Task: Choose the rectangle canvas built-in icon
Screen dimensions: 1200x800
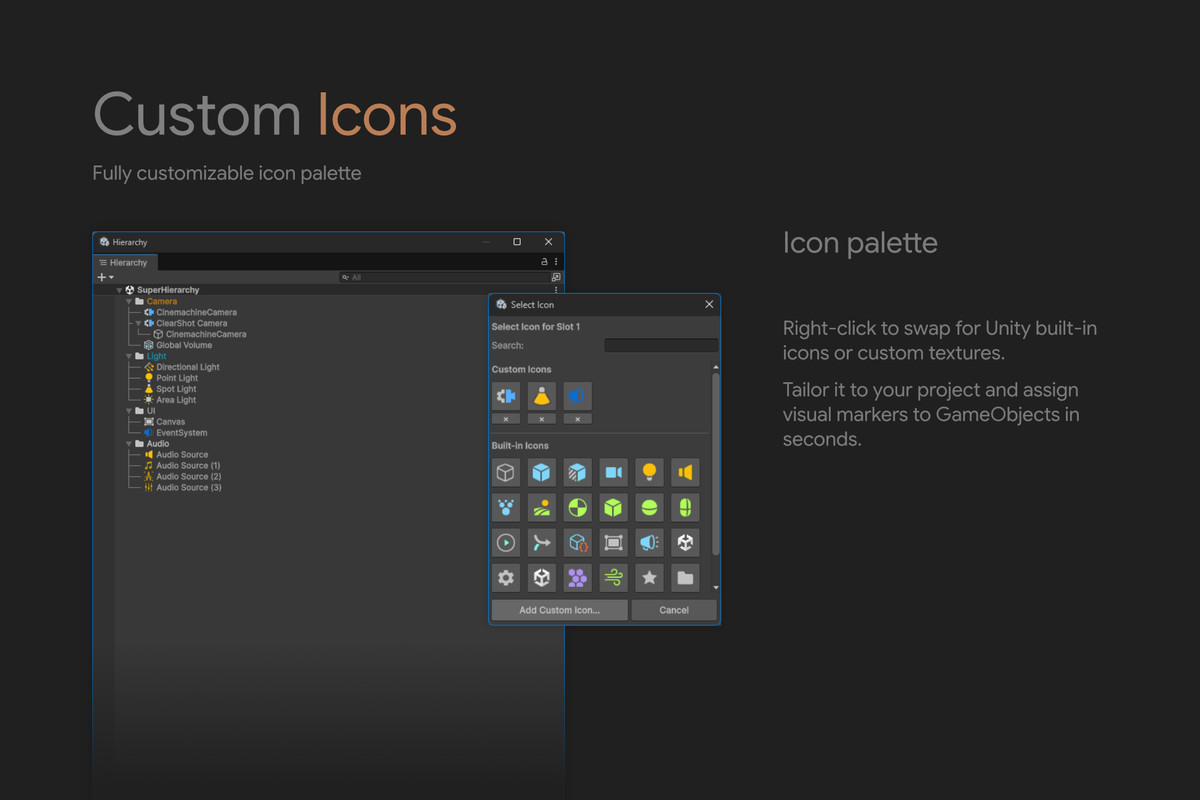Action: click(x=614, y=543)
